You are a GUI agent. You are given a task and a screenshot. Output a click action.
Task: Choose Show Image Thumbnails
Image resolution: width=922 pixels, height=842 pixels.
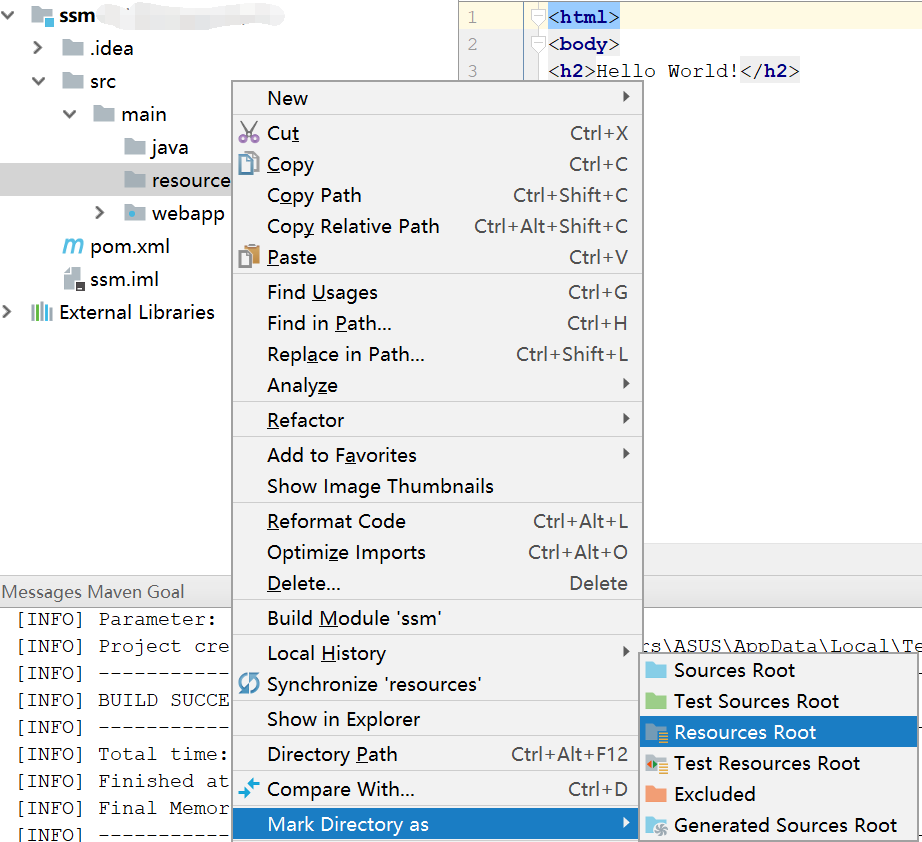(437, 486)
